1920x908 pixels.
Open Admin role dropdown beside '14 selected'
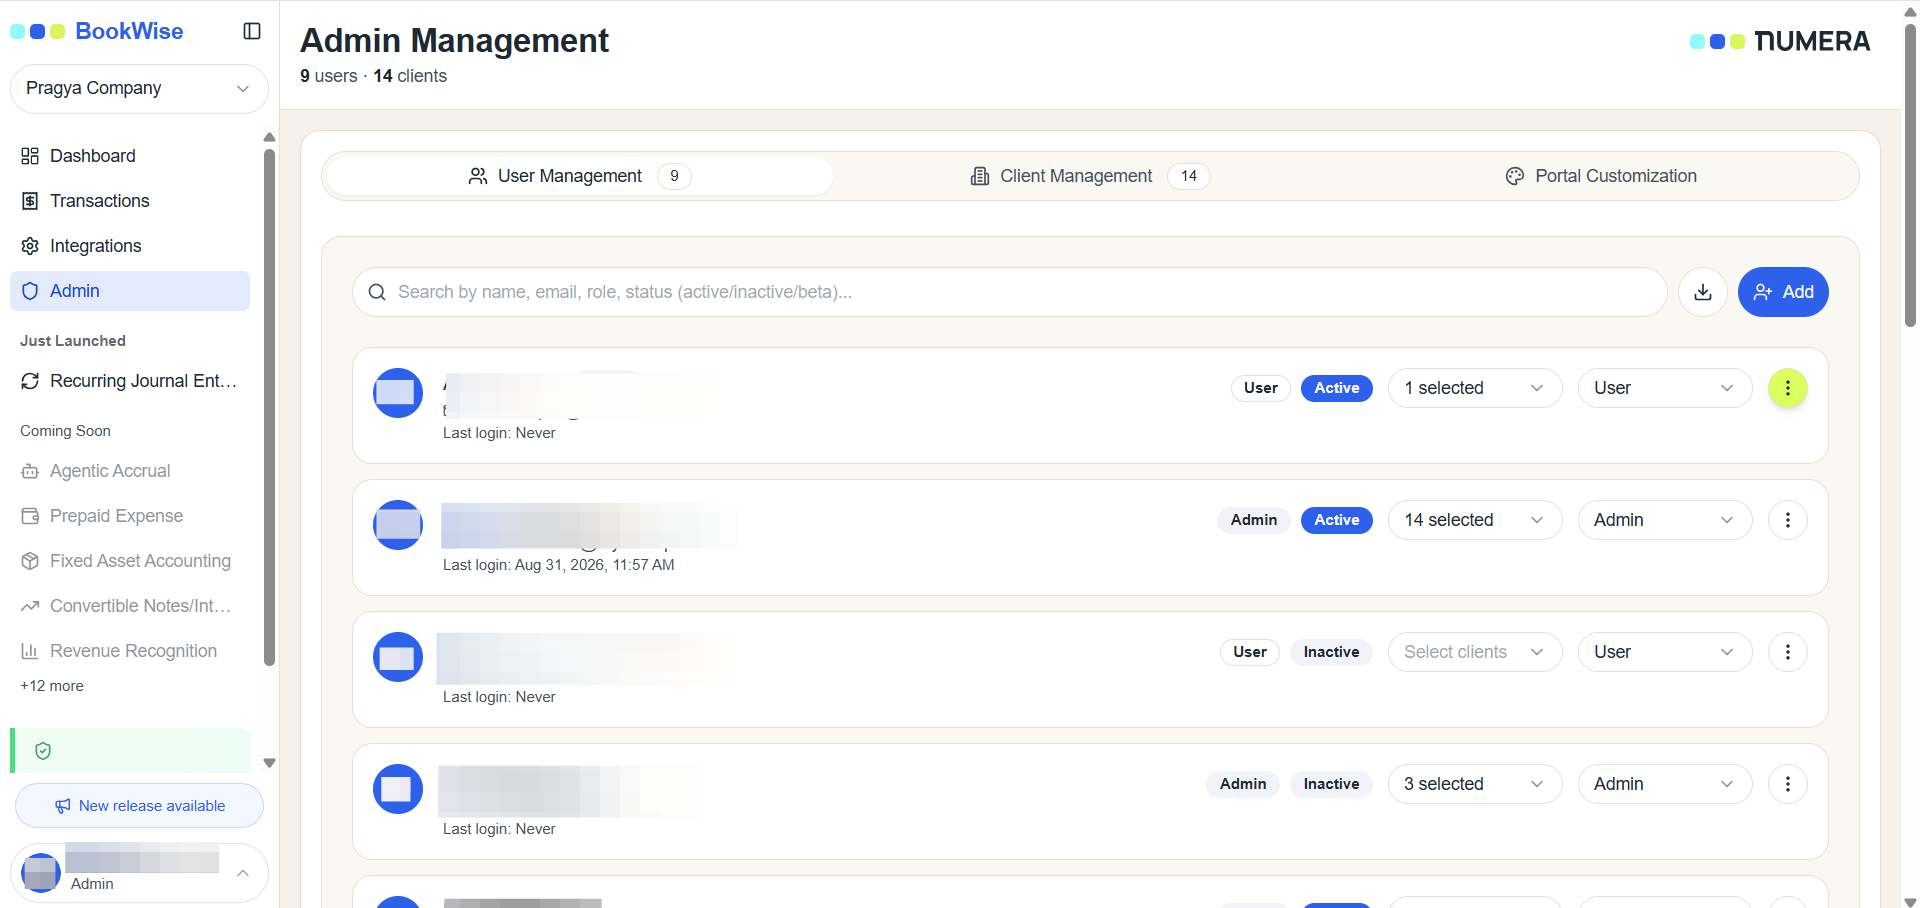(x=1665, y=520)
